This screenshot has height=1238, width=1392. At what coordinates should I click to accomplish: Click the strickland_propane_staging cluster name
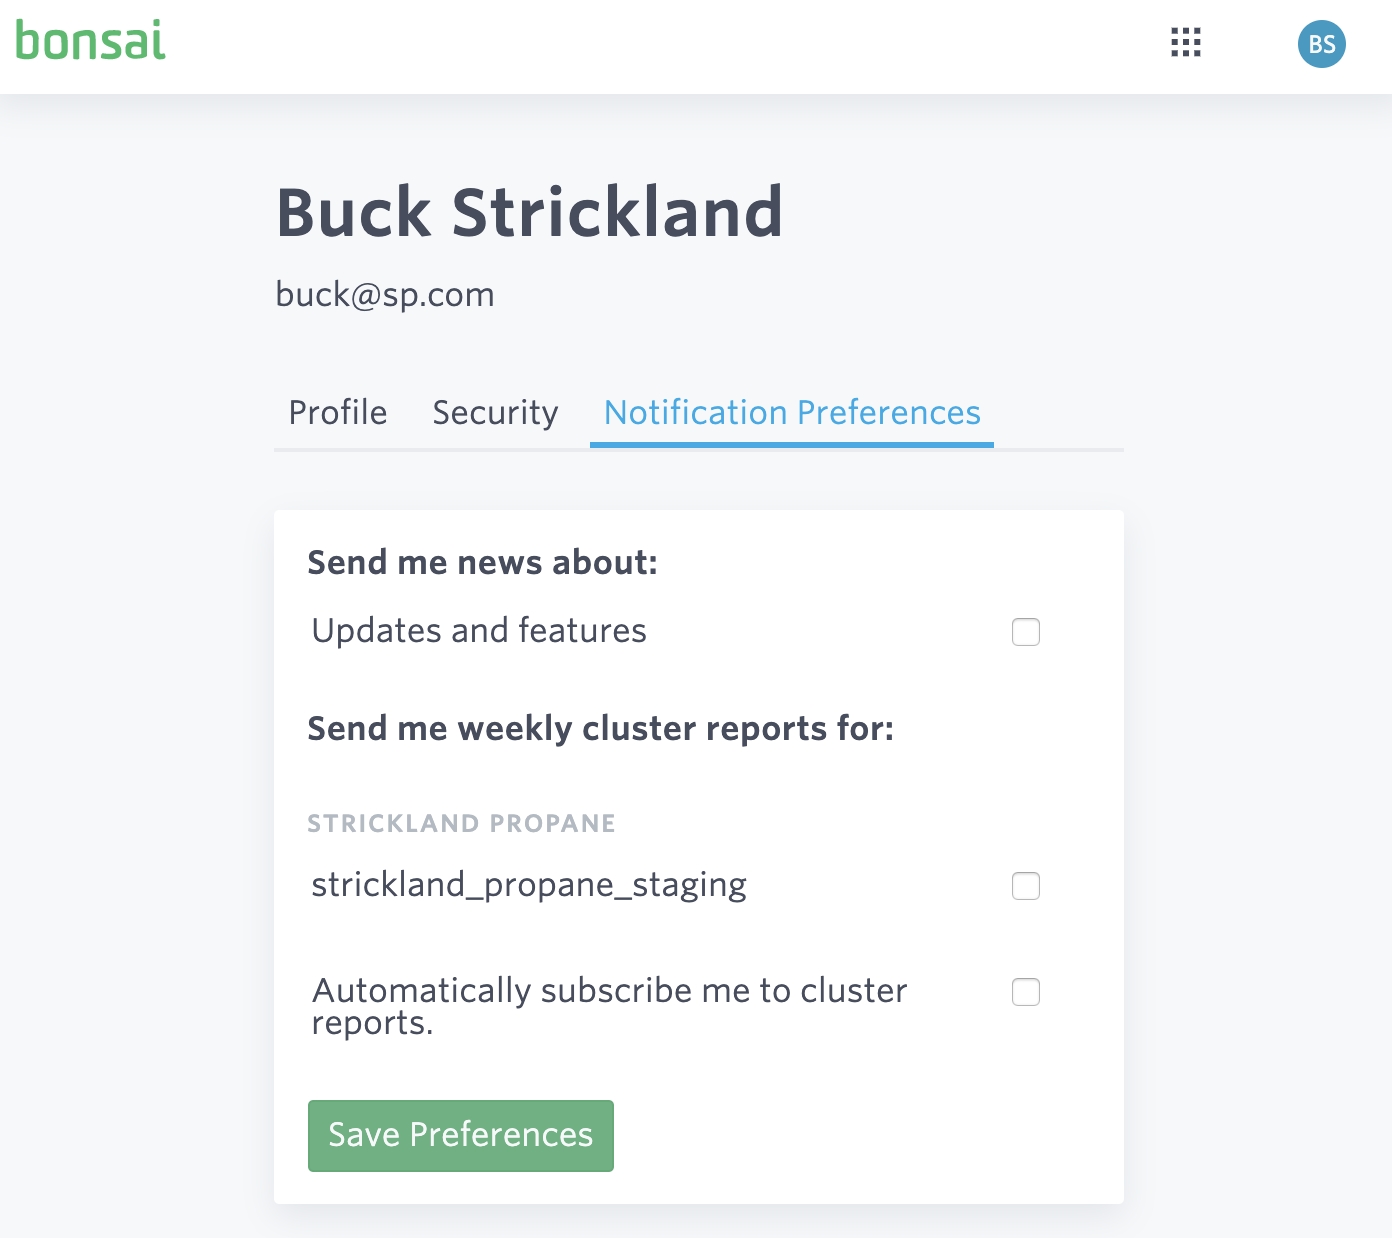(529, 885)
